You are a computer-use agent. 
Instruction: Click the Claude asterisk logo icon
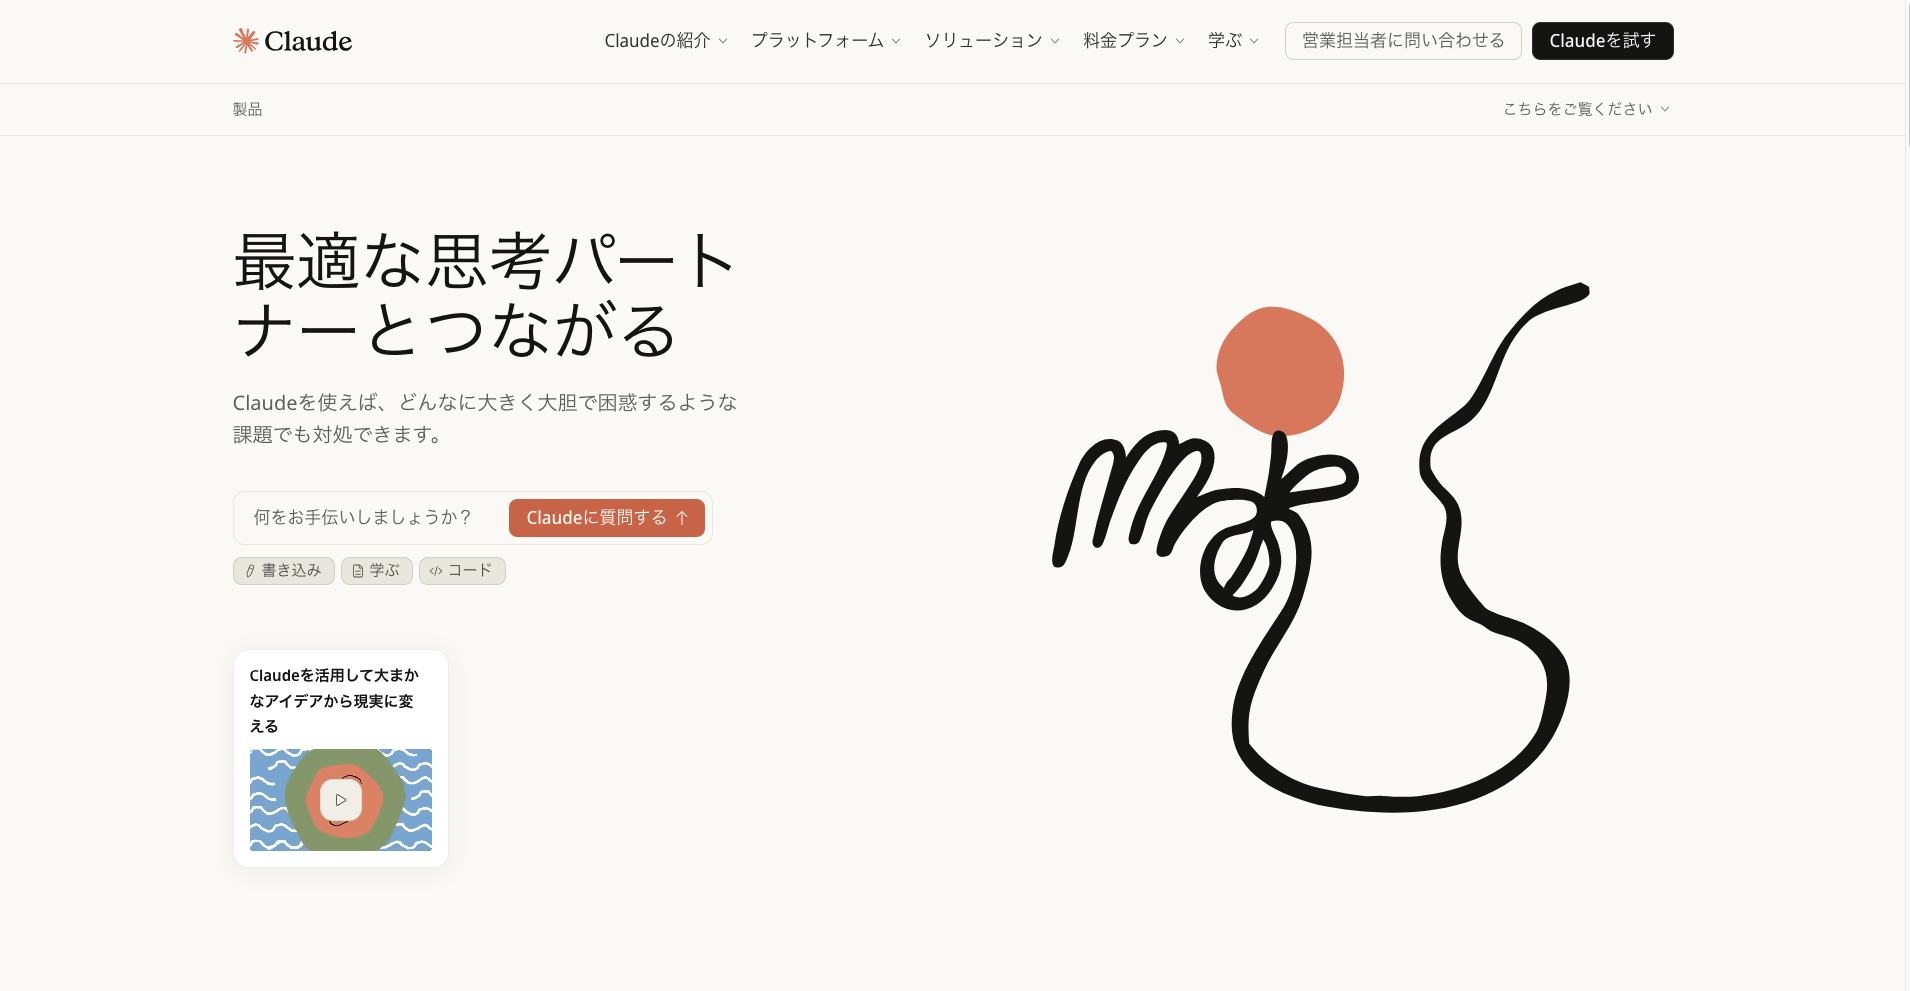[245, 40]
